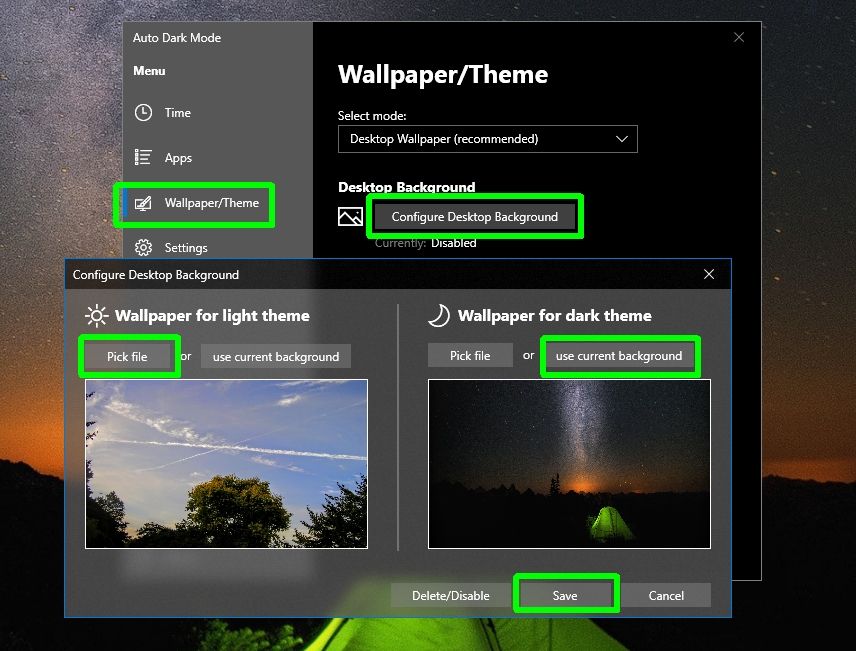The image size is (856, 651).
Task: Cancel the Configure Desktop Background dialog
Action: (666, 594)
